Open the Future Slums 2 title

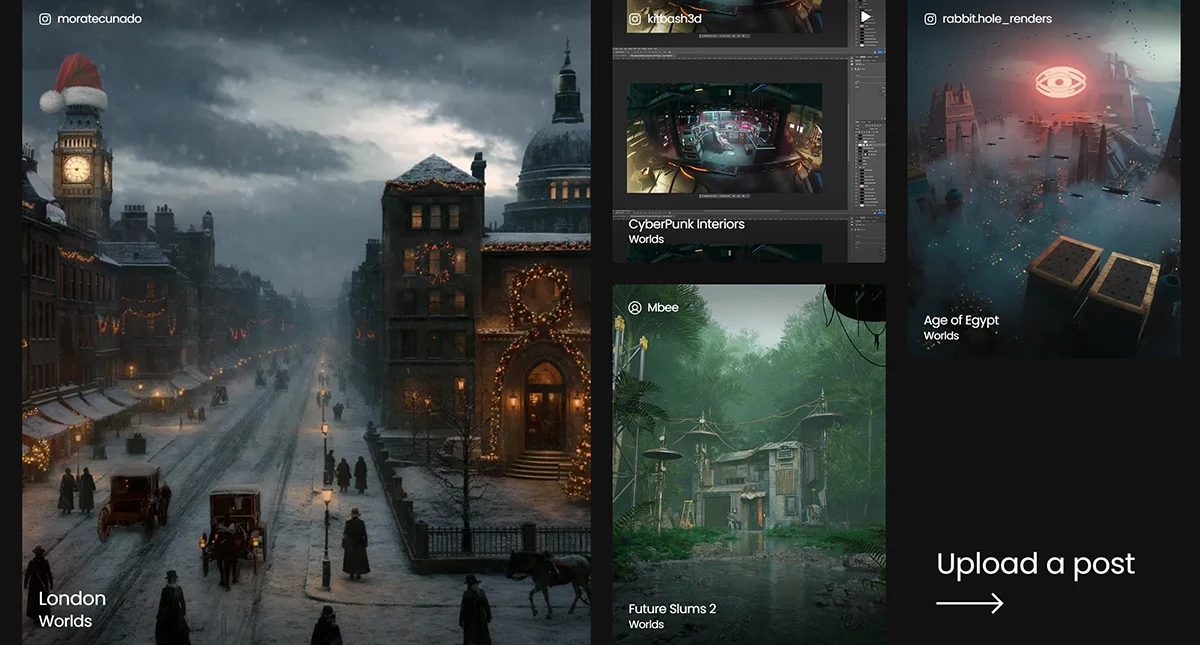coord(672,609)
